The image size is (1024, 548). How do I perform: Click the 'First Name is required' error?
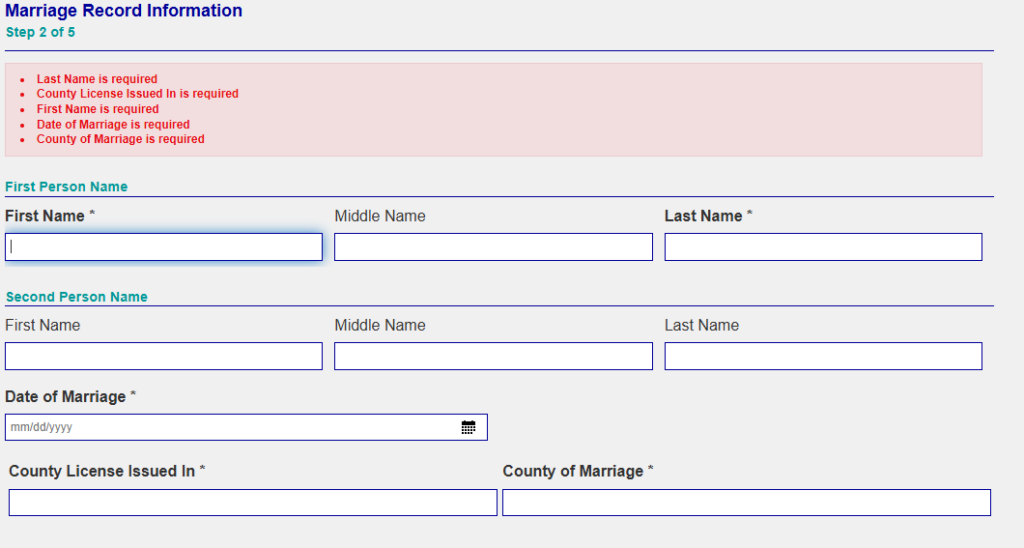coord(97,109)
